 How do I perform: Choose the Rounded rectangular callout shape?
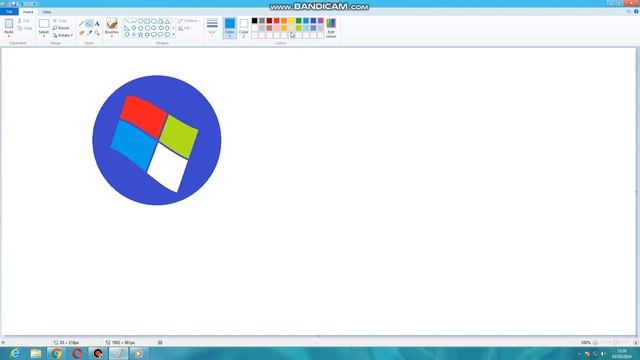tap(154, 35)
